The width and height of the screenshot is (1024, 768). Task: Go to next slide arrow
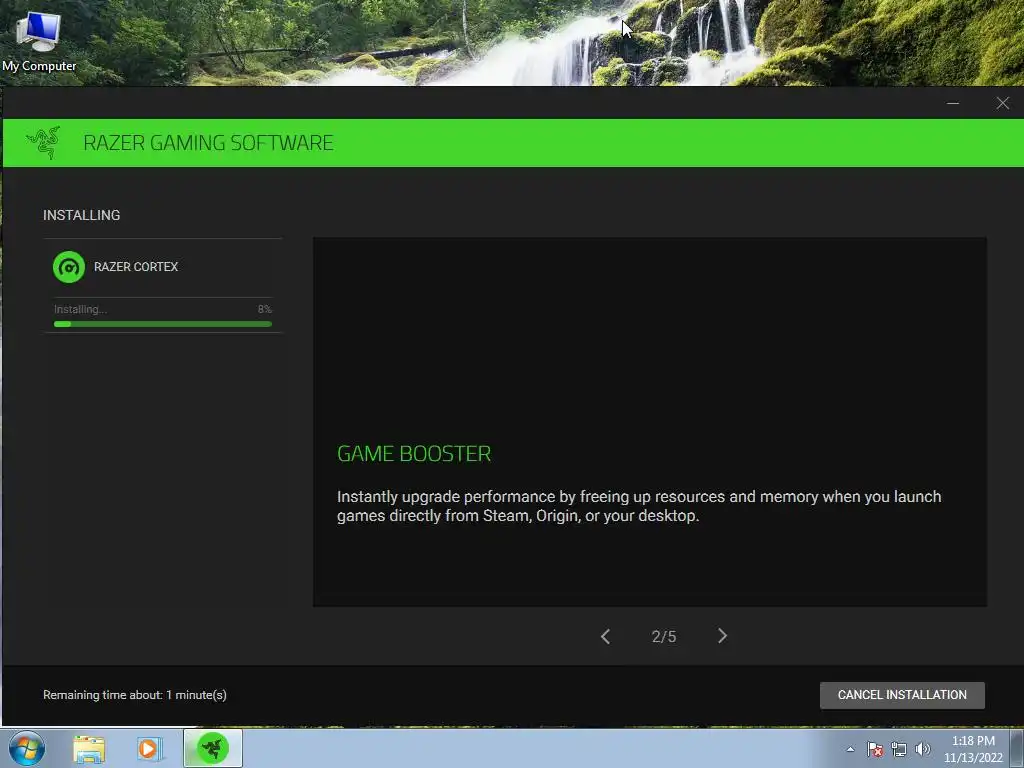click(722, 636)
